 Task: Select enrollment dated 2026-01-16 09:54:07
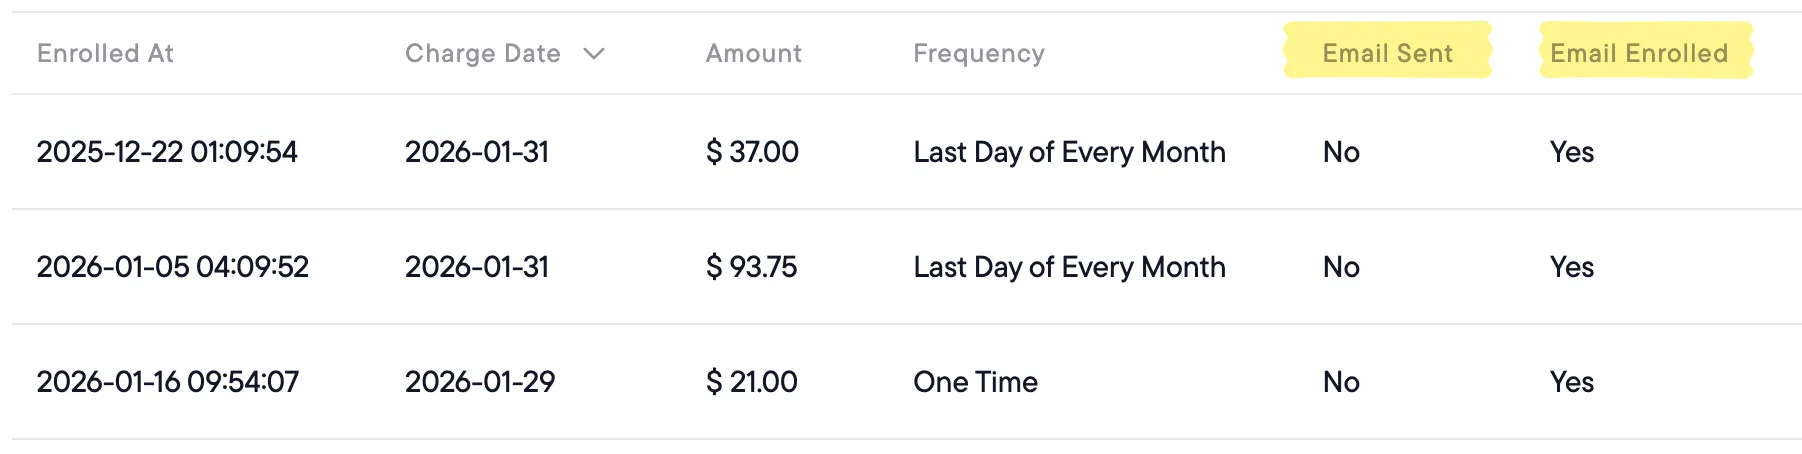tap(167, 382)
